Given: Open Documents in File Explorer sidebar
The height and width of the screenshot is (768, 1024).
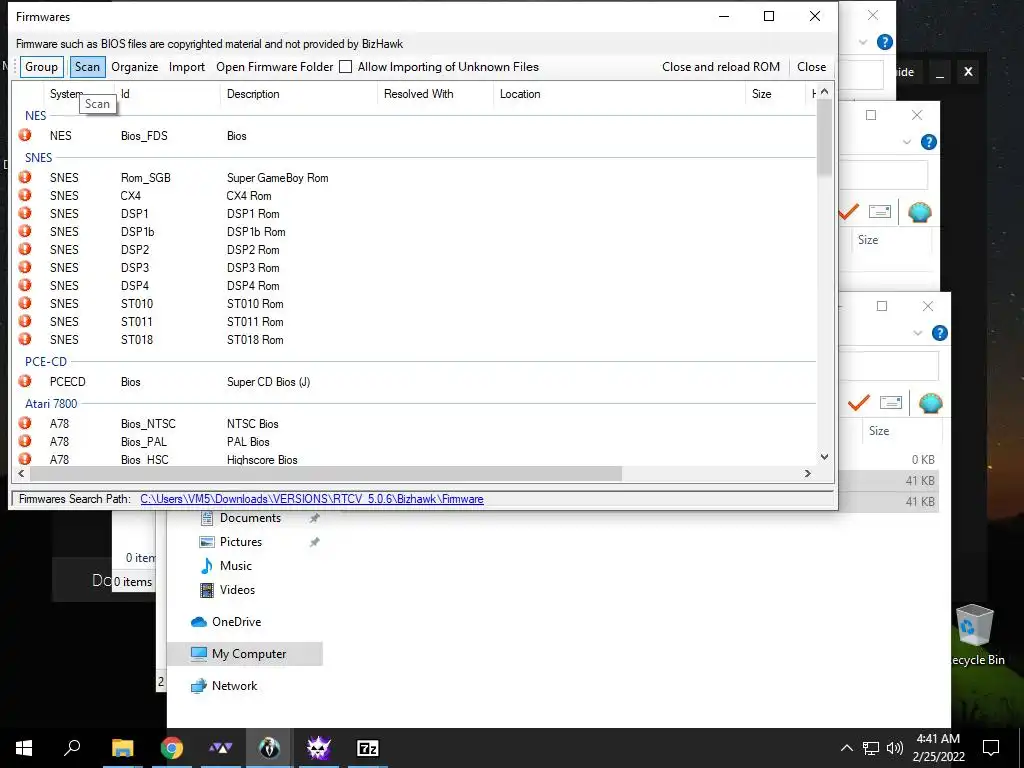Looking at the screenshot, I should (x=250, y=518).
